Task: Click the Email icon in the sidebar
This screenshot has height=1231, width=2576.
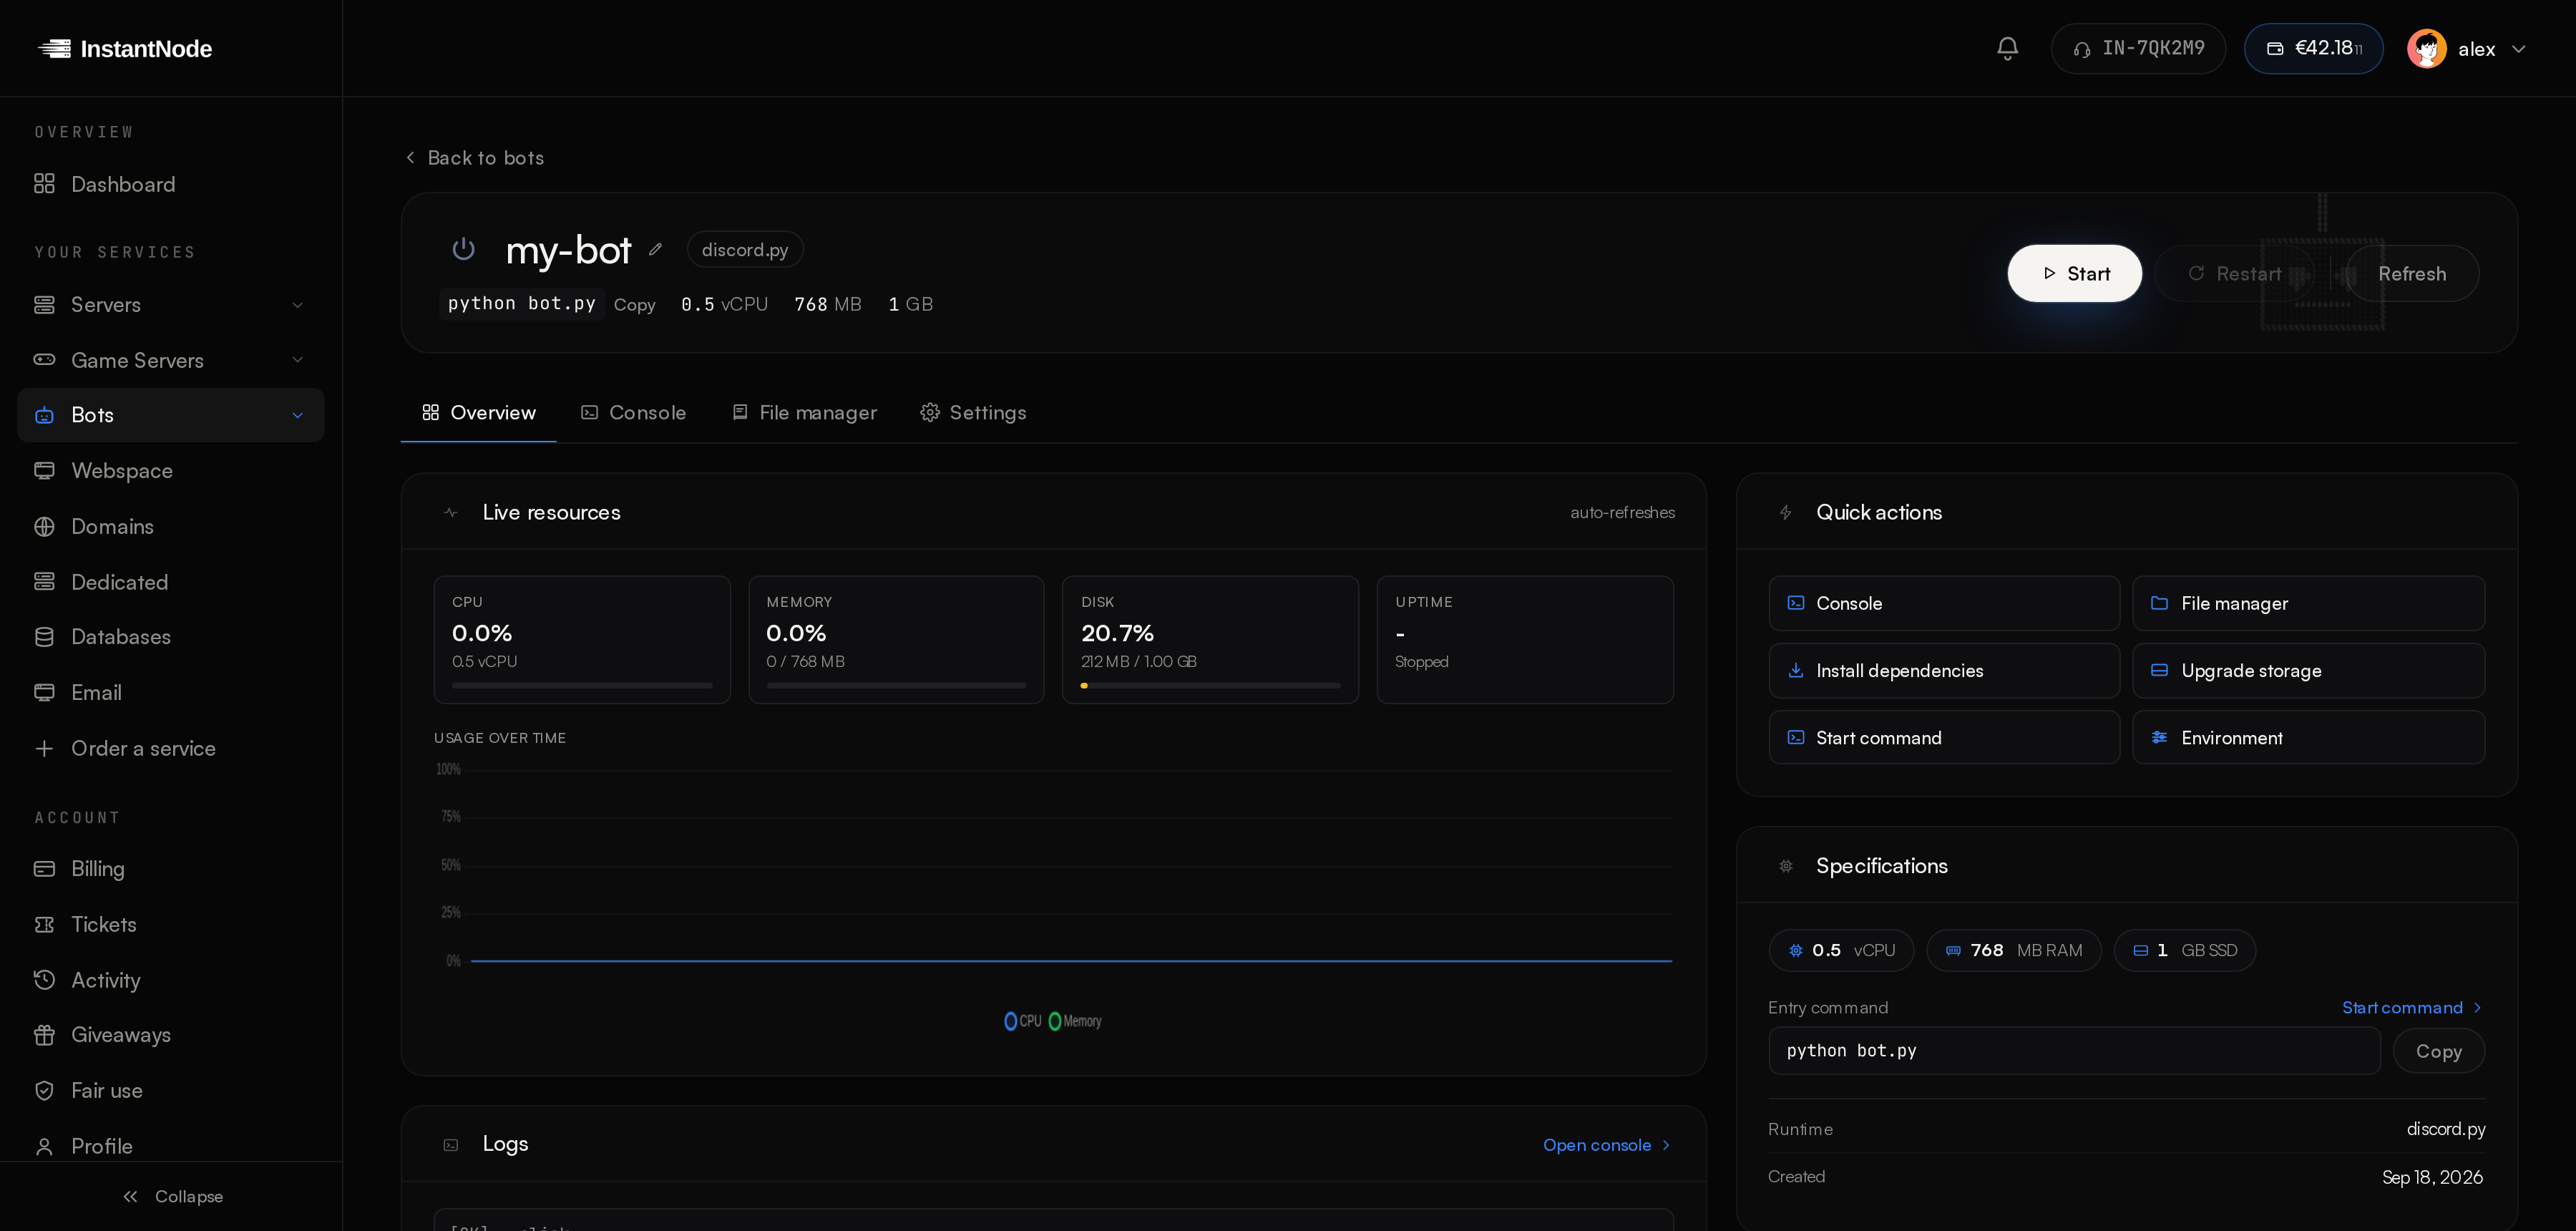Action: coord(44,693)
